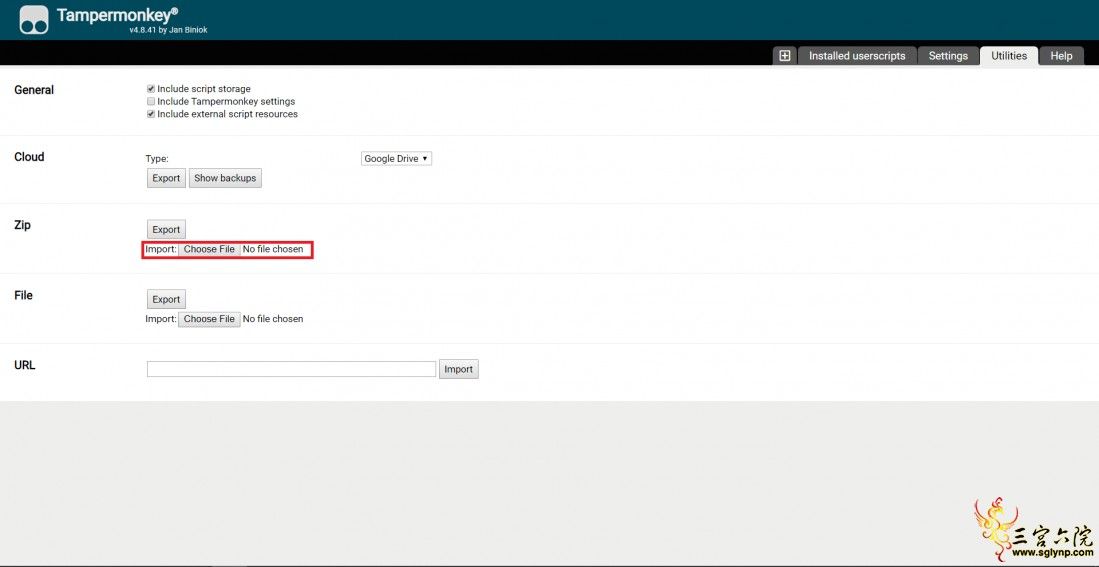The image size is (1099, 567).
Task: Open the Google Drive type dropdown
Action: click(x=396, y=158)
